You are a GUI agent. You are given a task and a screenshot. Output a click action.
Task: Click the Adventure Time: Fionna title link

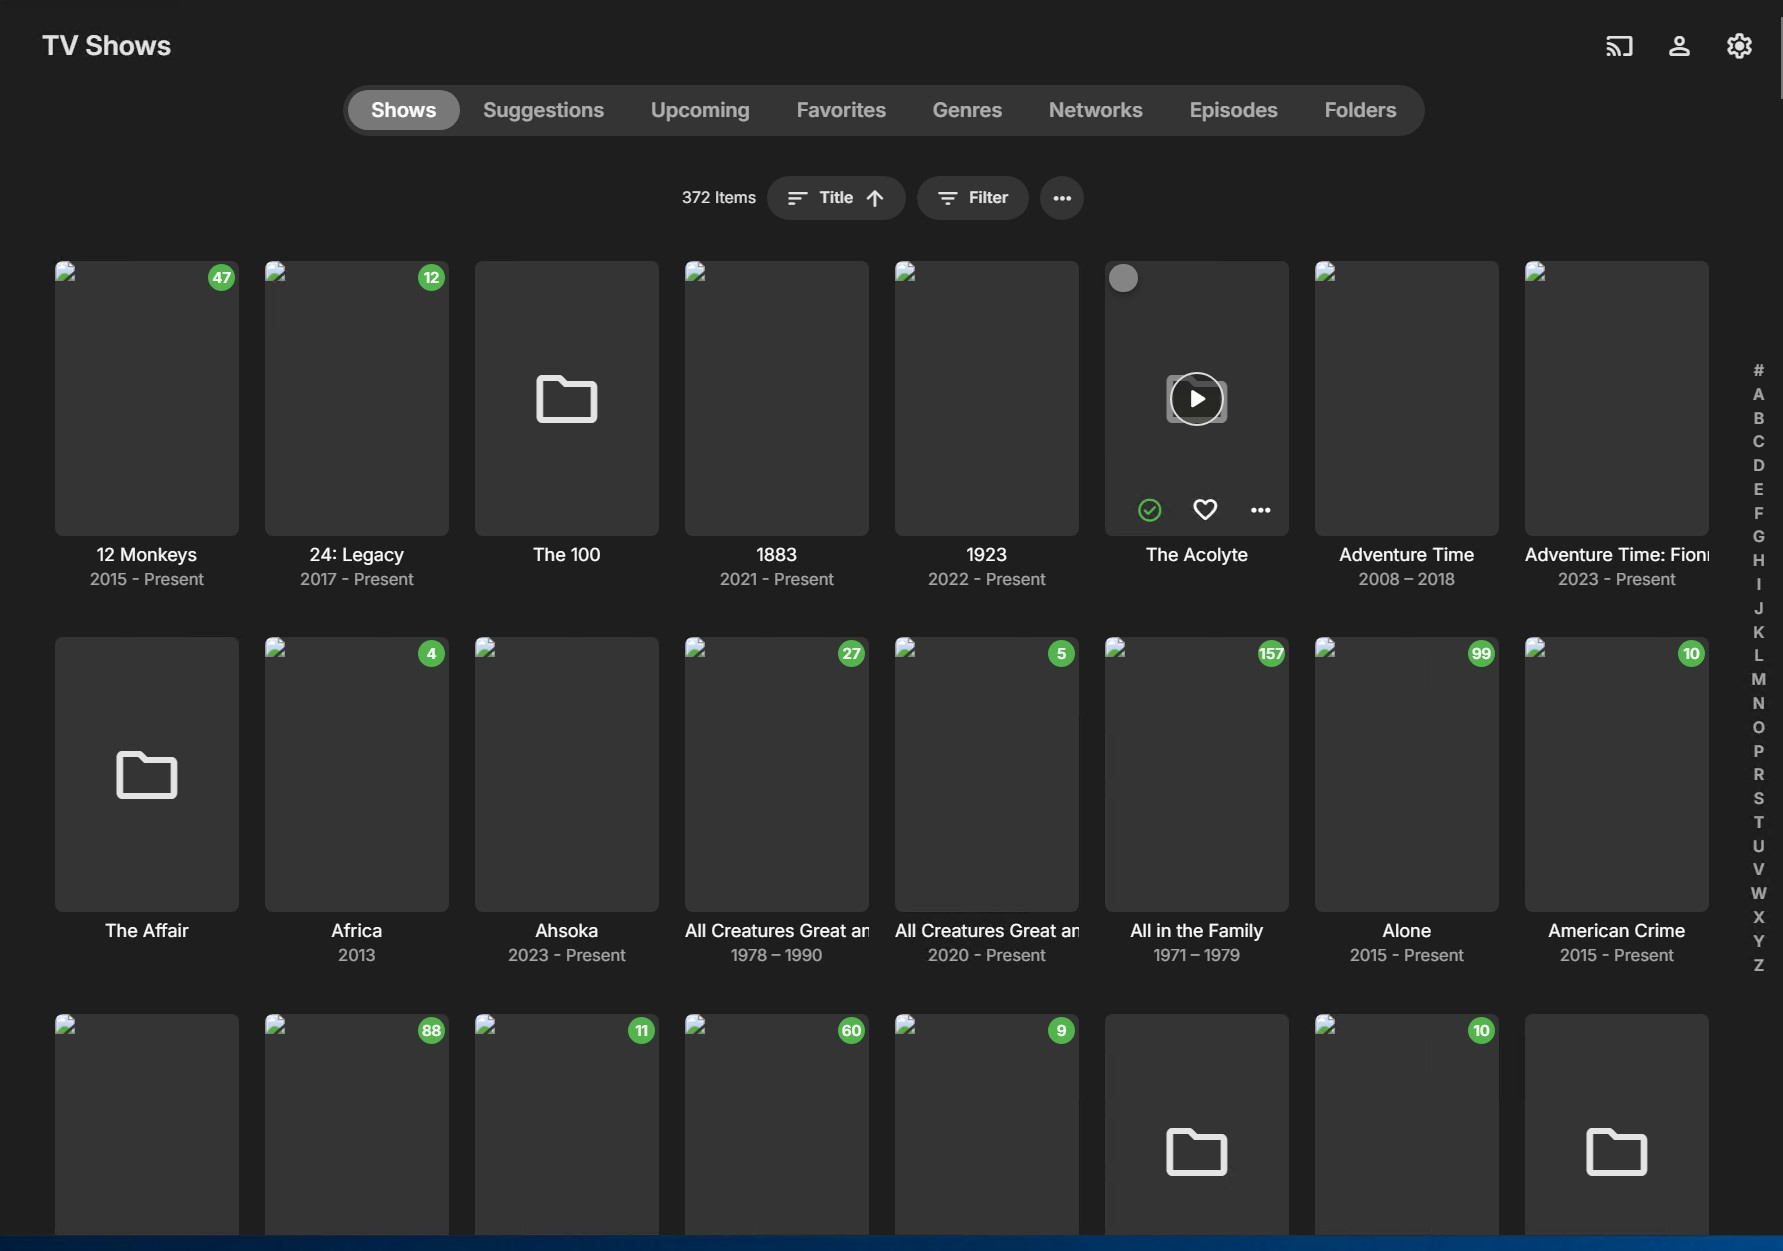coord(1617,555)
